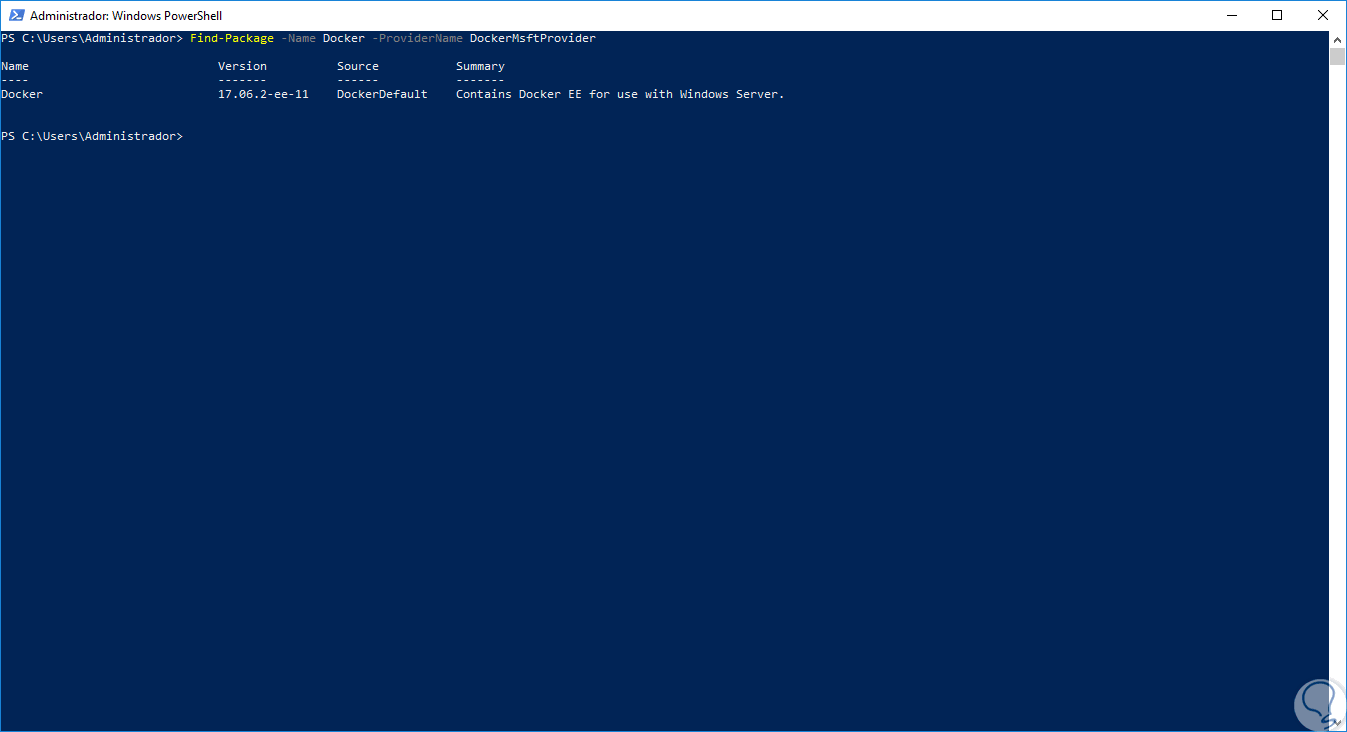Click the 'DockerDefault' source value
1347x732 pixels.
coord(382,94)
